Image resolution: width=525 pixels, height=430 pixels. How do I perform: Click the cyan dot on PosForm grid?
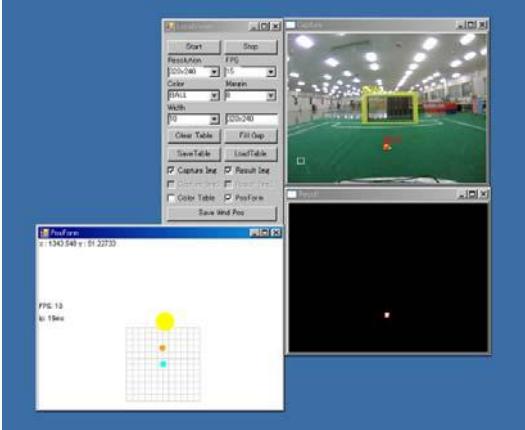point(163,364)
